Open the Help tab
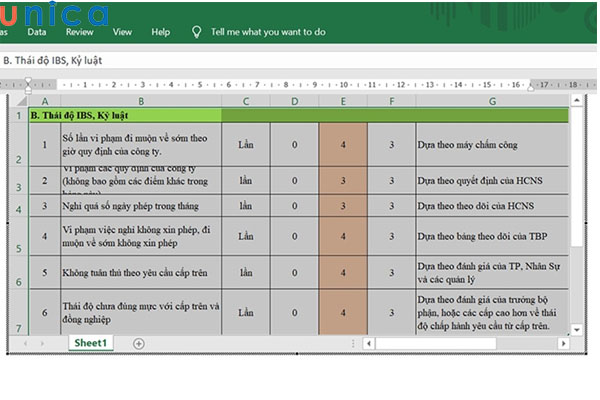The height and width of the screenshot is (400, 600). 160,32
